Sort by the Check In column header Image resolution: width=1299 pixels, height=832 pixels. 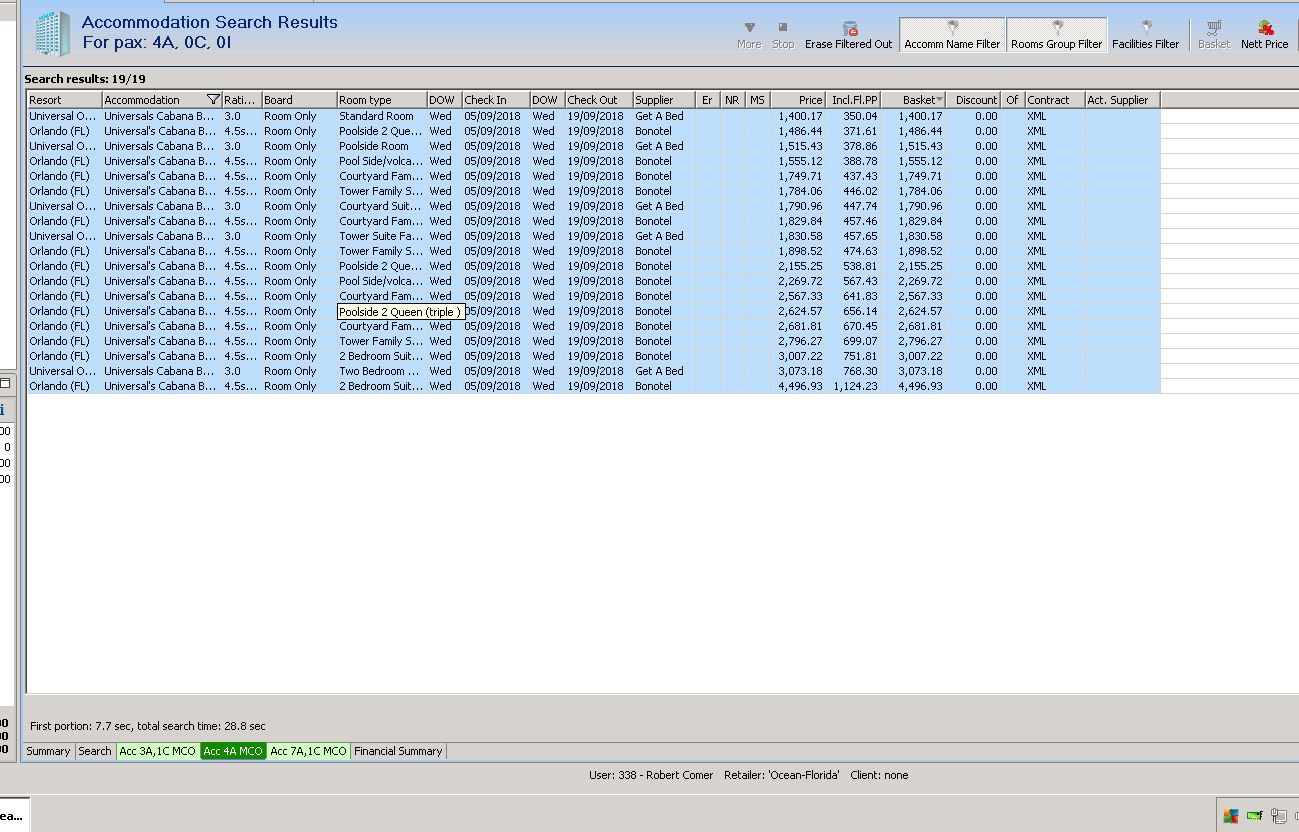[496, 100]
